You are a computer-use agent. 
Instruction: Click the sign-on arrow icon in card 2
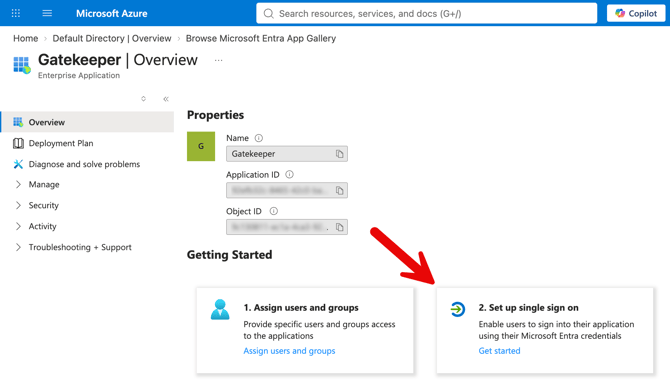[457, 309]
